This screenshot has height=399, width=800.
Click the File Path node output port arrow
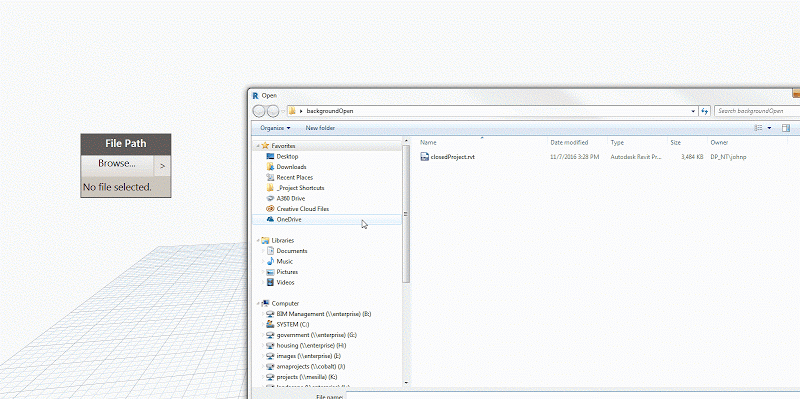coord(162,166)
